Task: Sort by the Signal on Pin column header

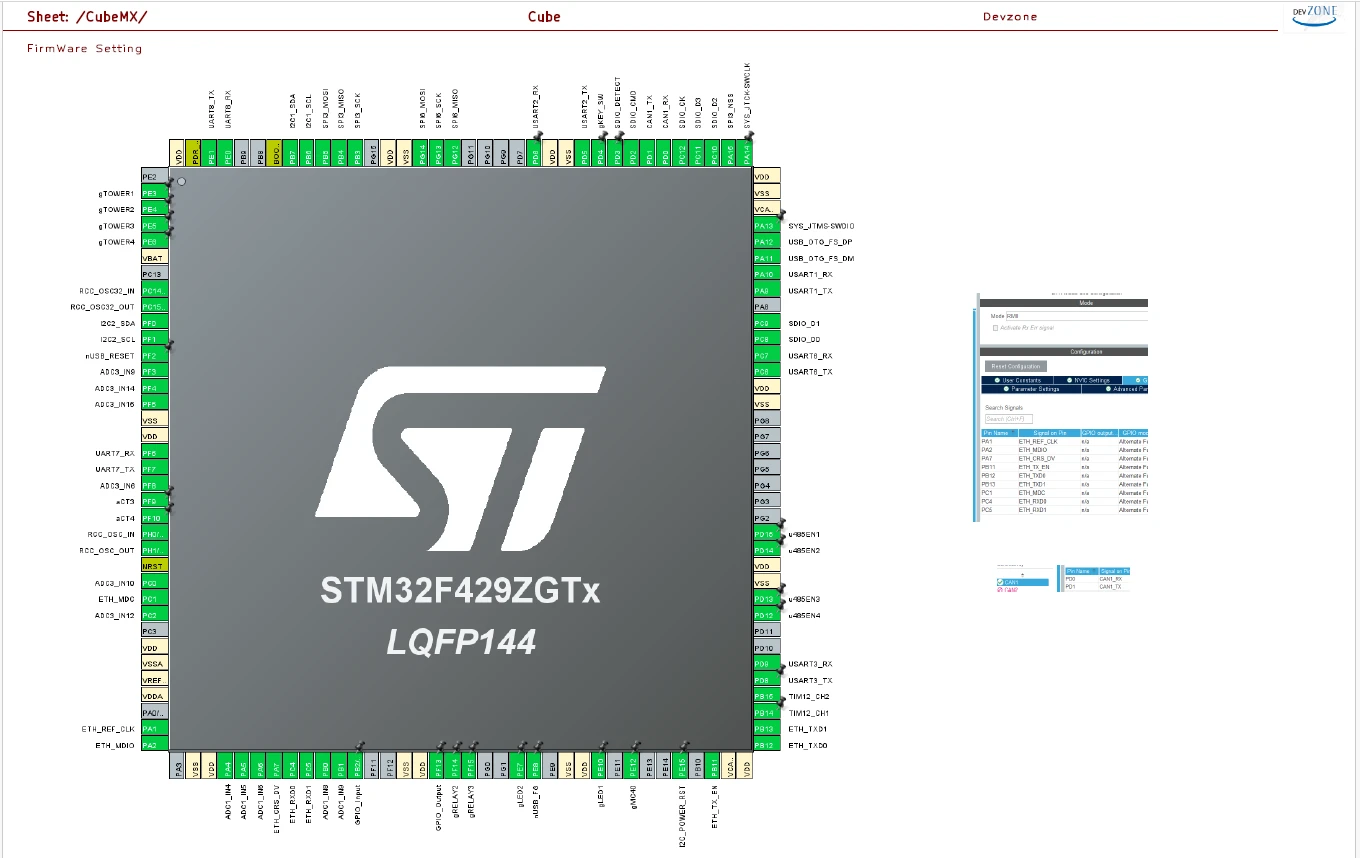Action: (1050, 433)
